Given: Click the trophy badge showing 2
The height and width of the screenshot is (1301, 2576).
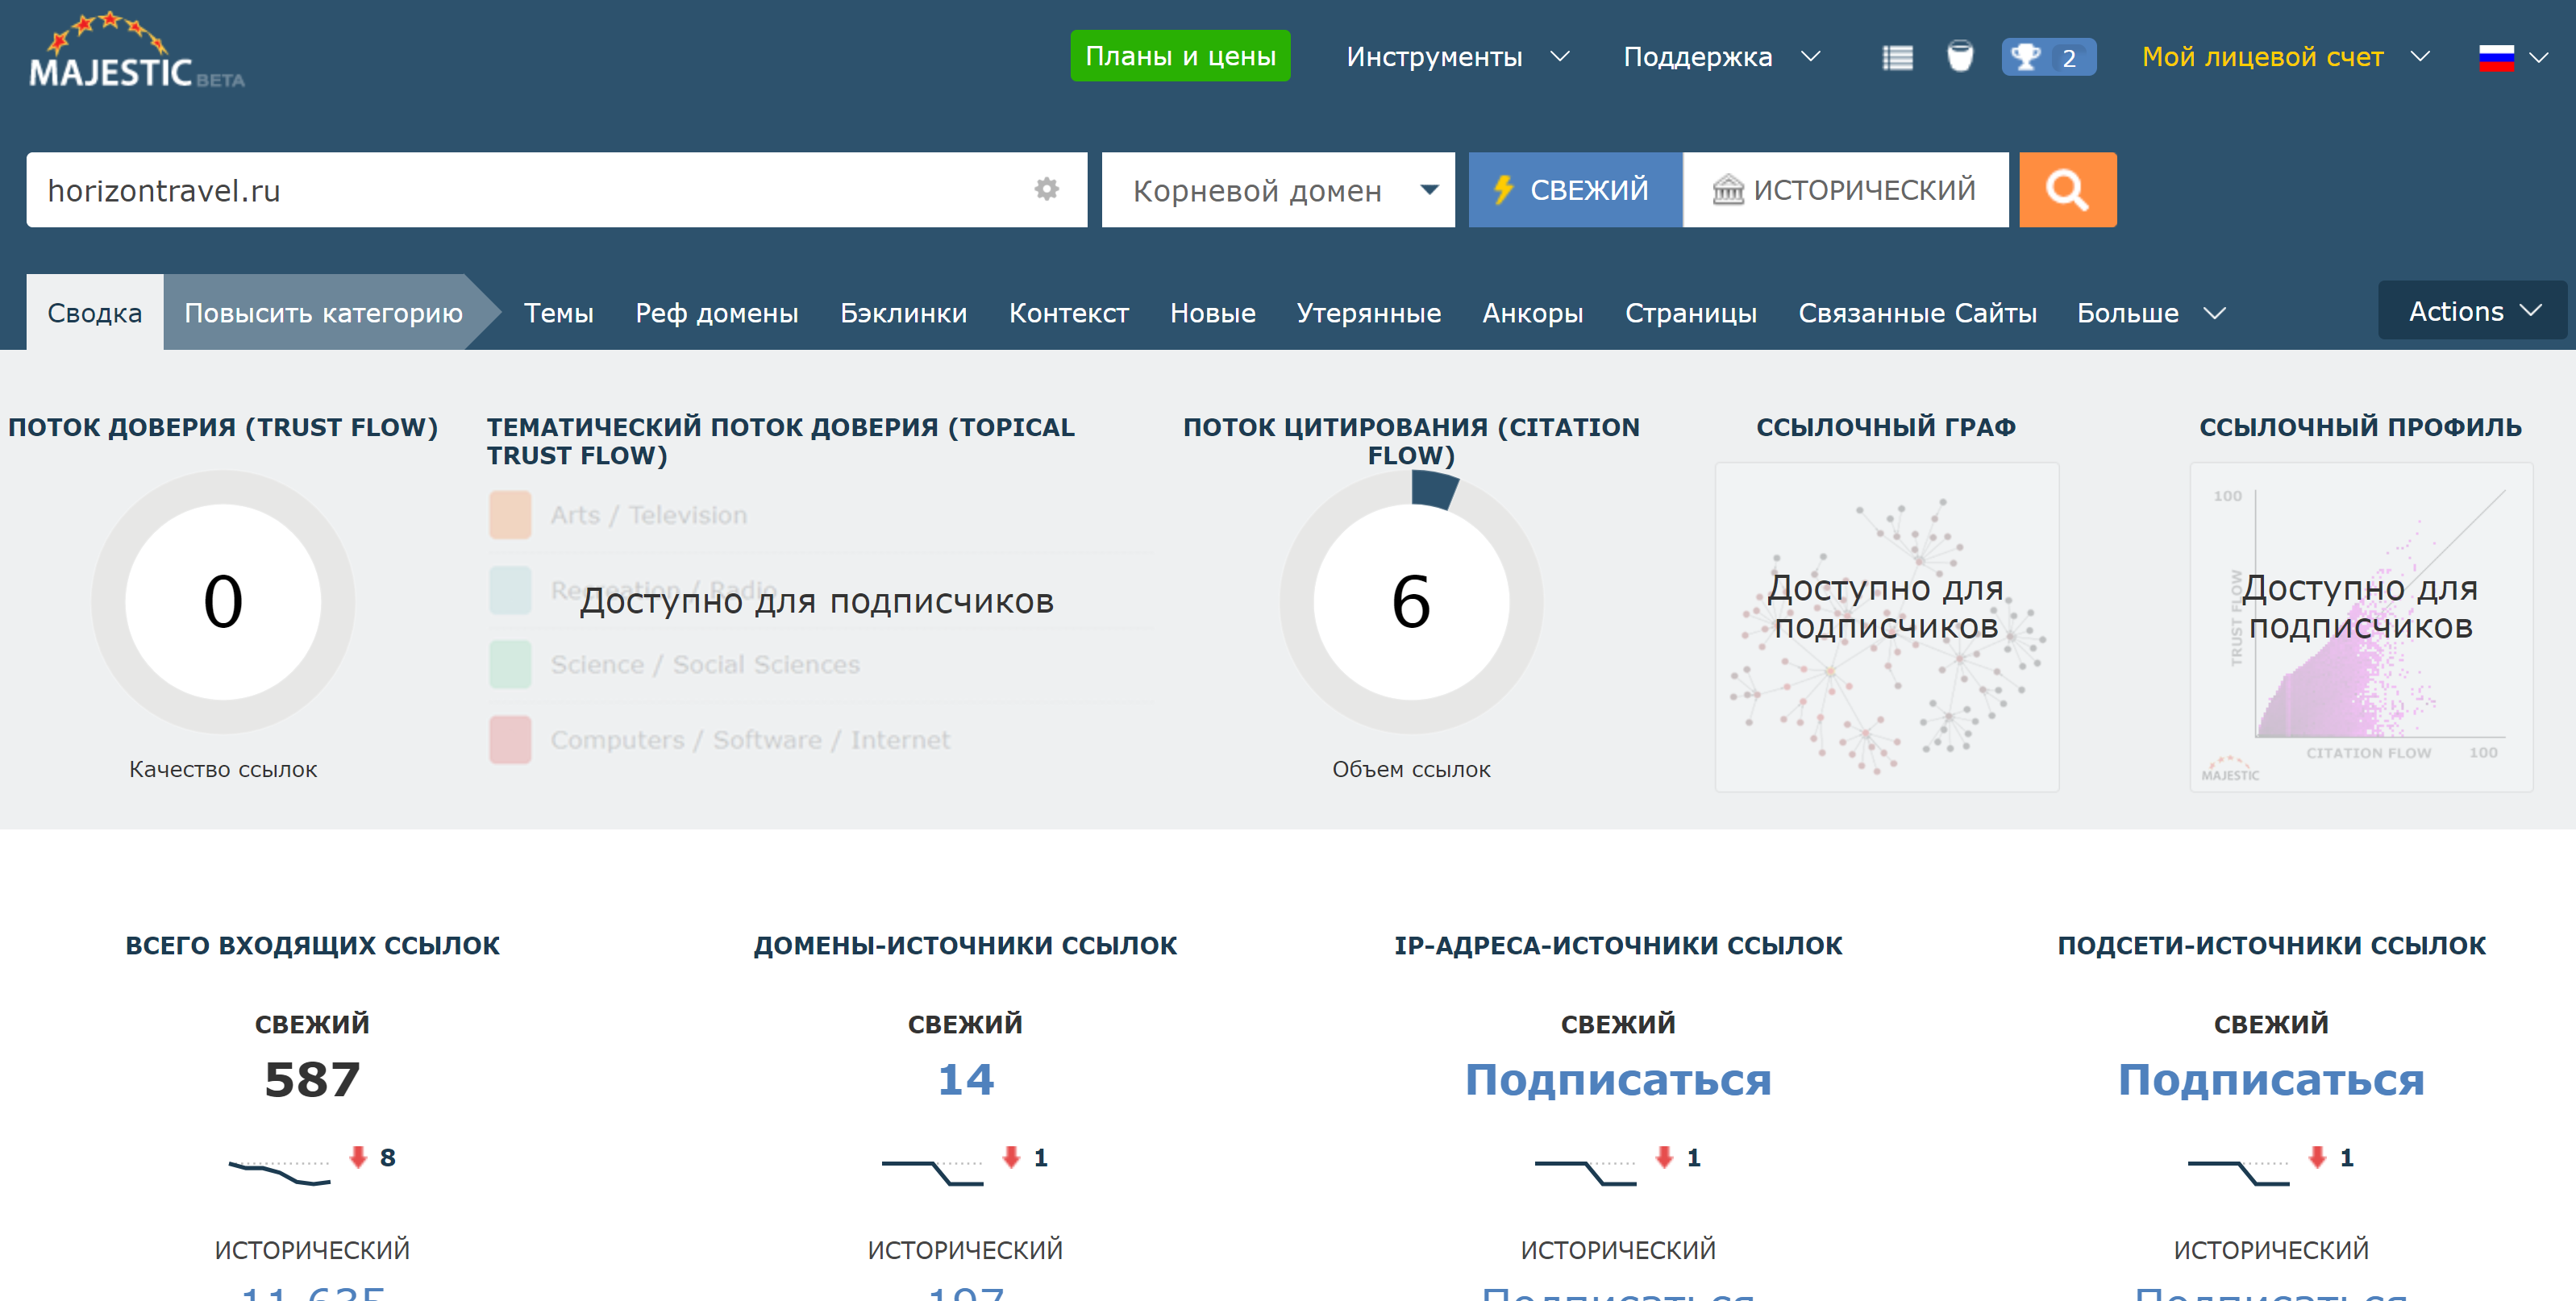Looking at the screenshot, I should tap(2048, 57).
